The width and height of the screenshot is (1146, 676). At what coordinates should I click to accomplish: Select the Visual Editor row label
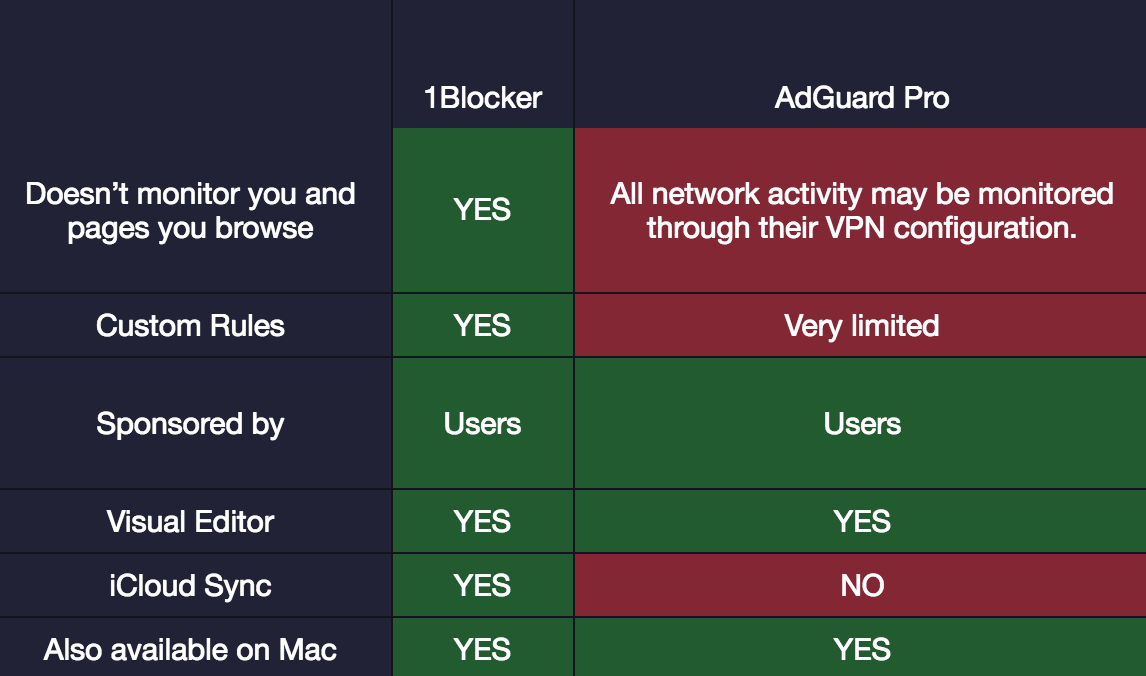coord(190,522)
